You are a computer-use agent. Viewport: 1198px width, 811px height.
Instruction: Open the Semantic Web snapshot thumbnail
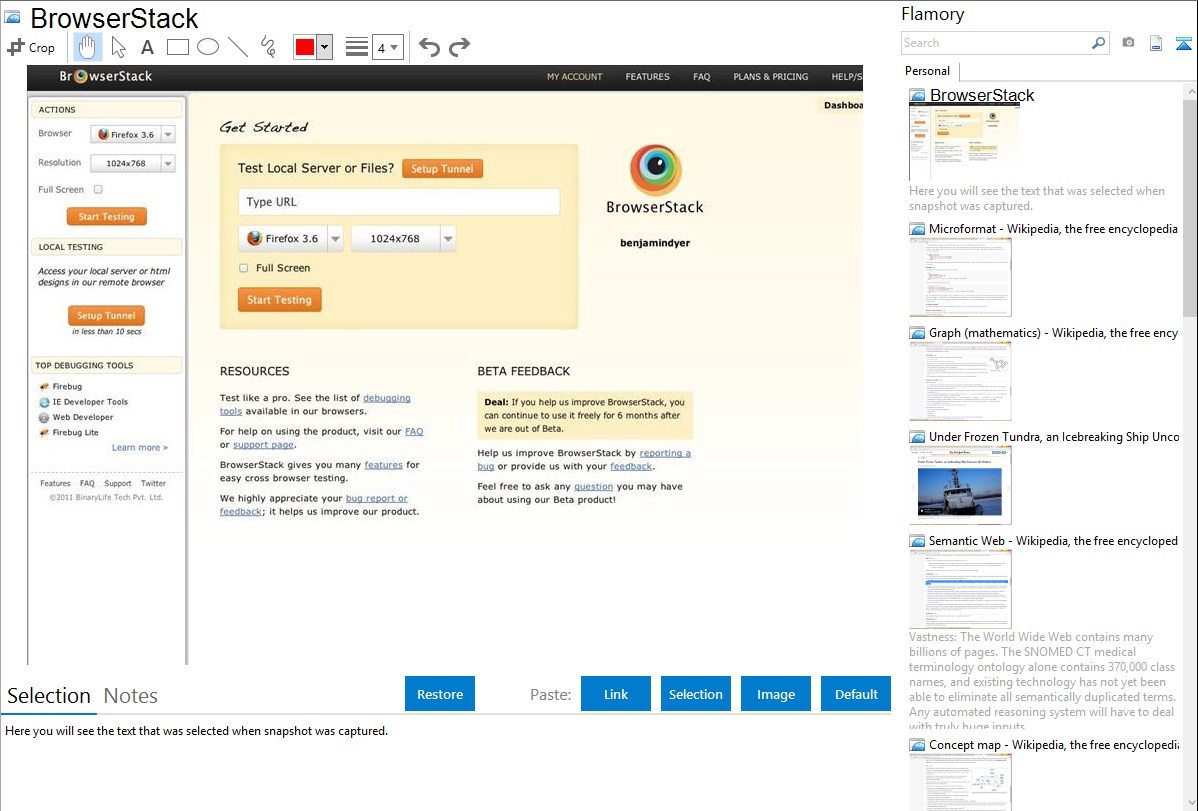tap(960, 588)
